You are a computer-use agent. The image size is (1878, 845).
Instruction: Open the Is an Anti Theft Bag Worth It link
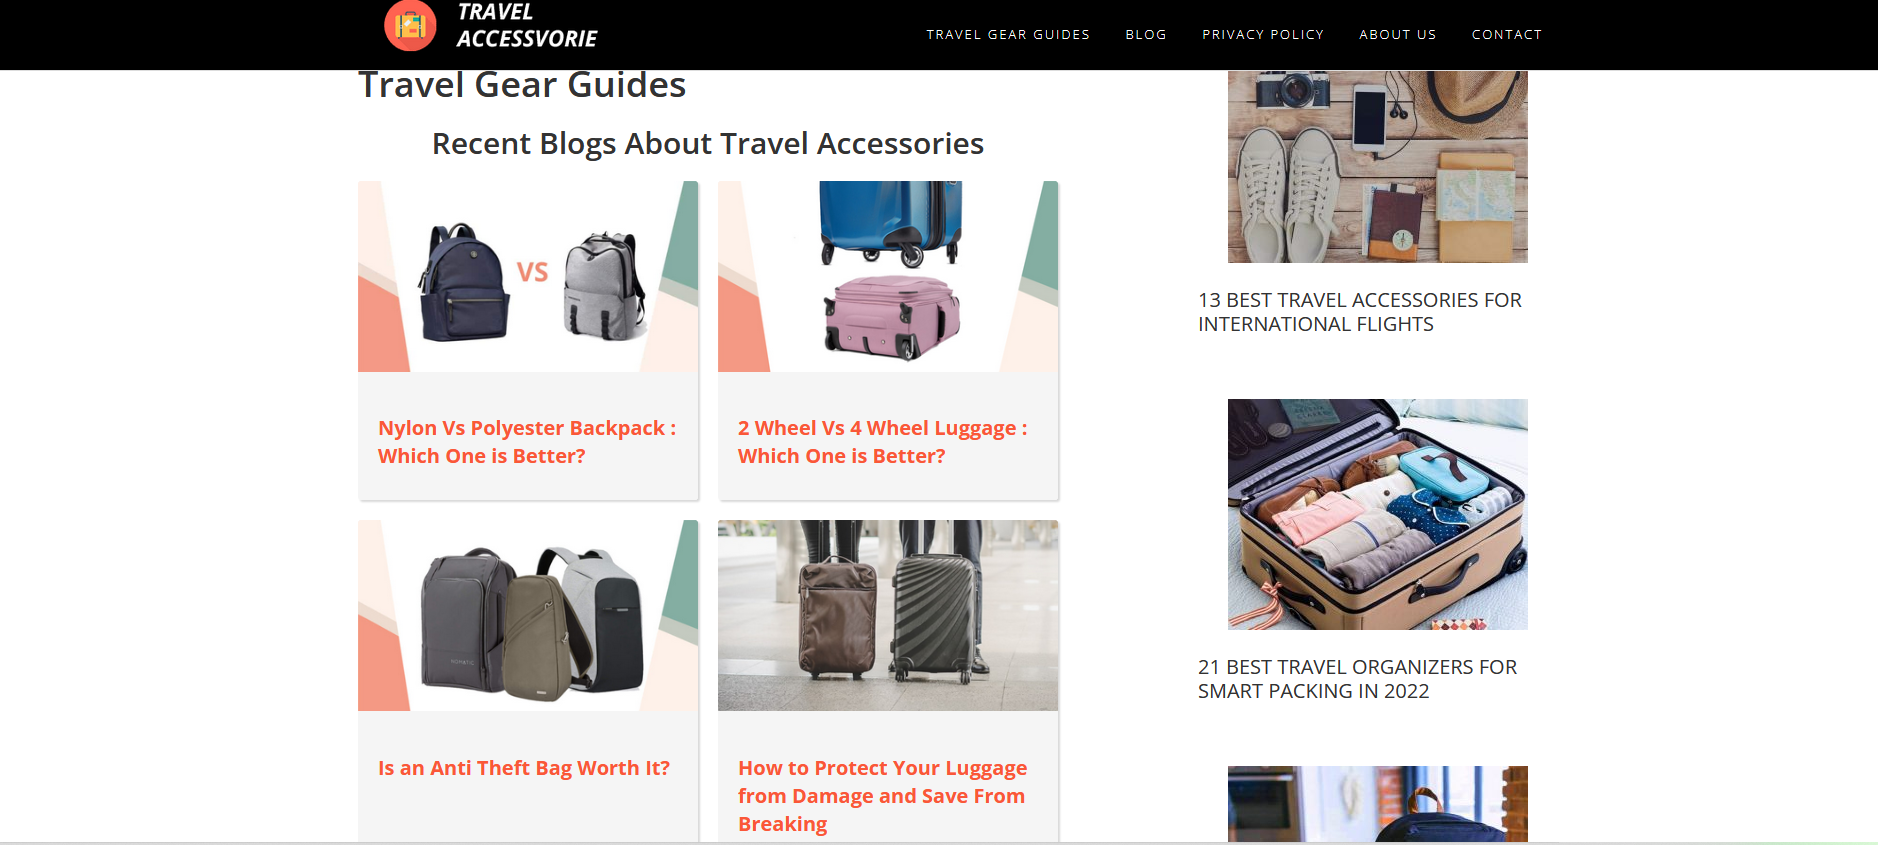coord(524,768)
